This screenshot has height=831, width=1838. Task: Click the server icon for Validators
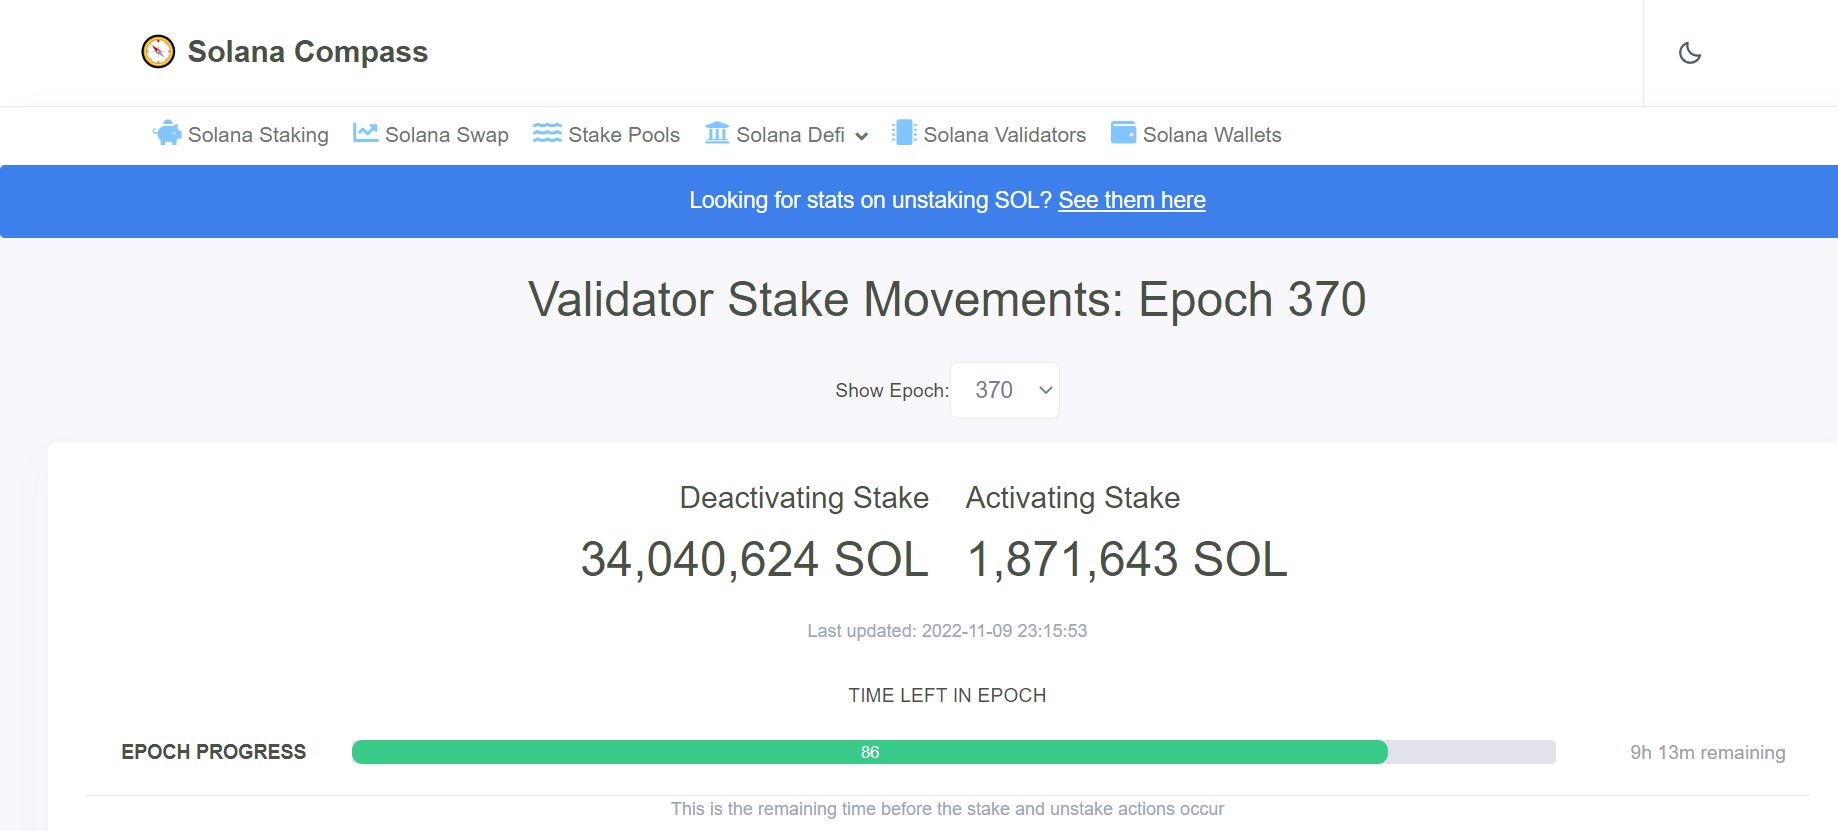(904, 133)
